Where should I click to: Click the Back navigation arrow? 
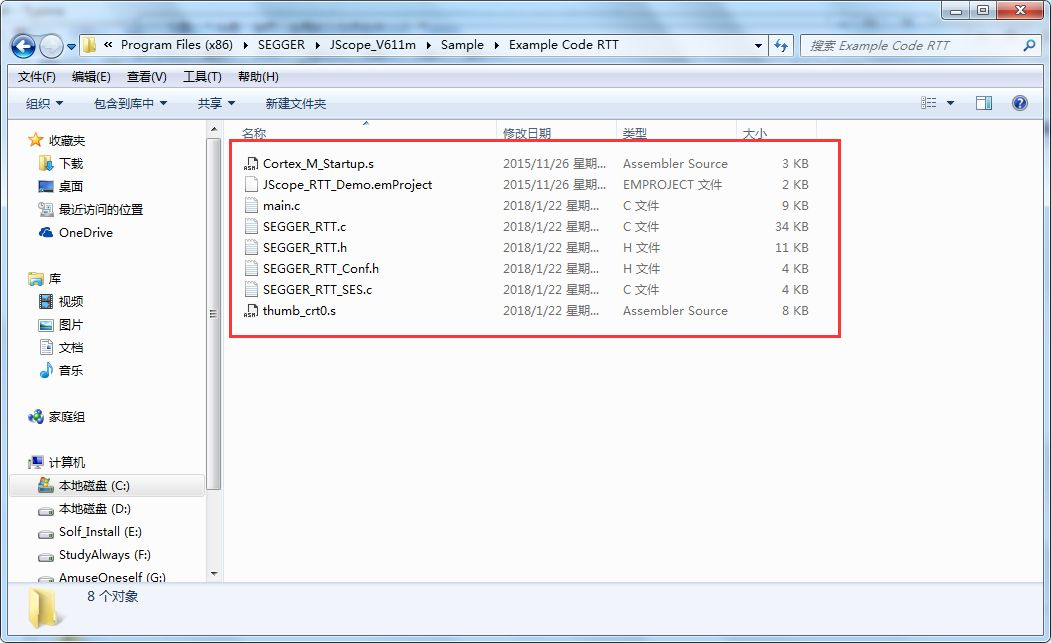tap(22, 45)
